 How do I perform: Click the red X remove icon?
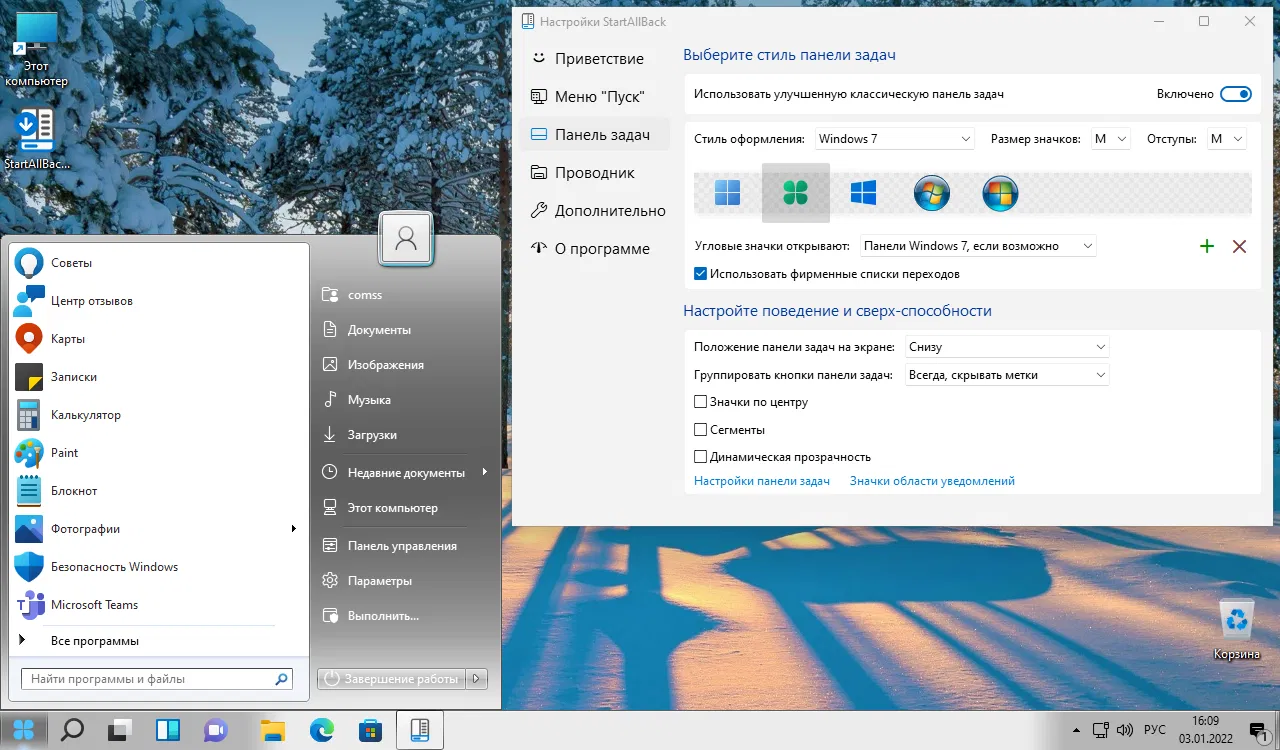pyautogui.click(x=1240, y=246)
